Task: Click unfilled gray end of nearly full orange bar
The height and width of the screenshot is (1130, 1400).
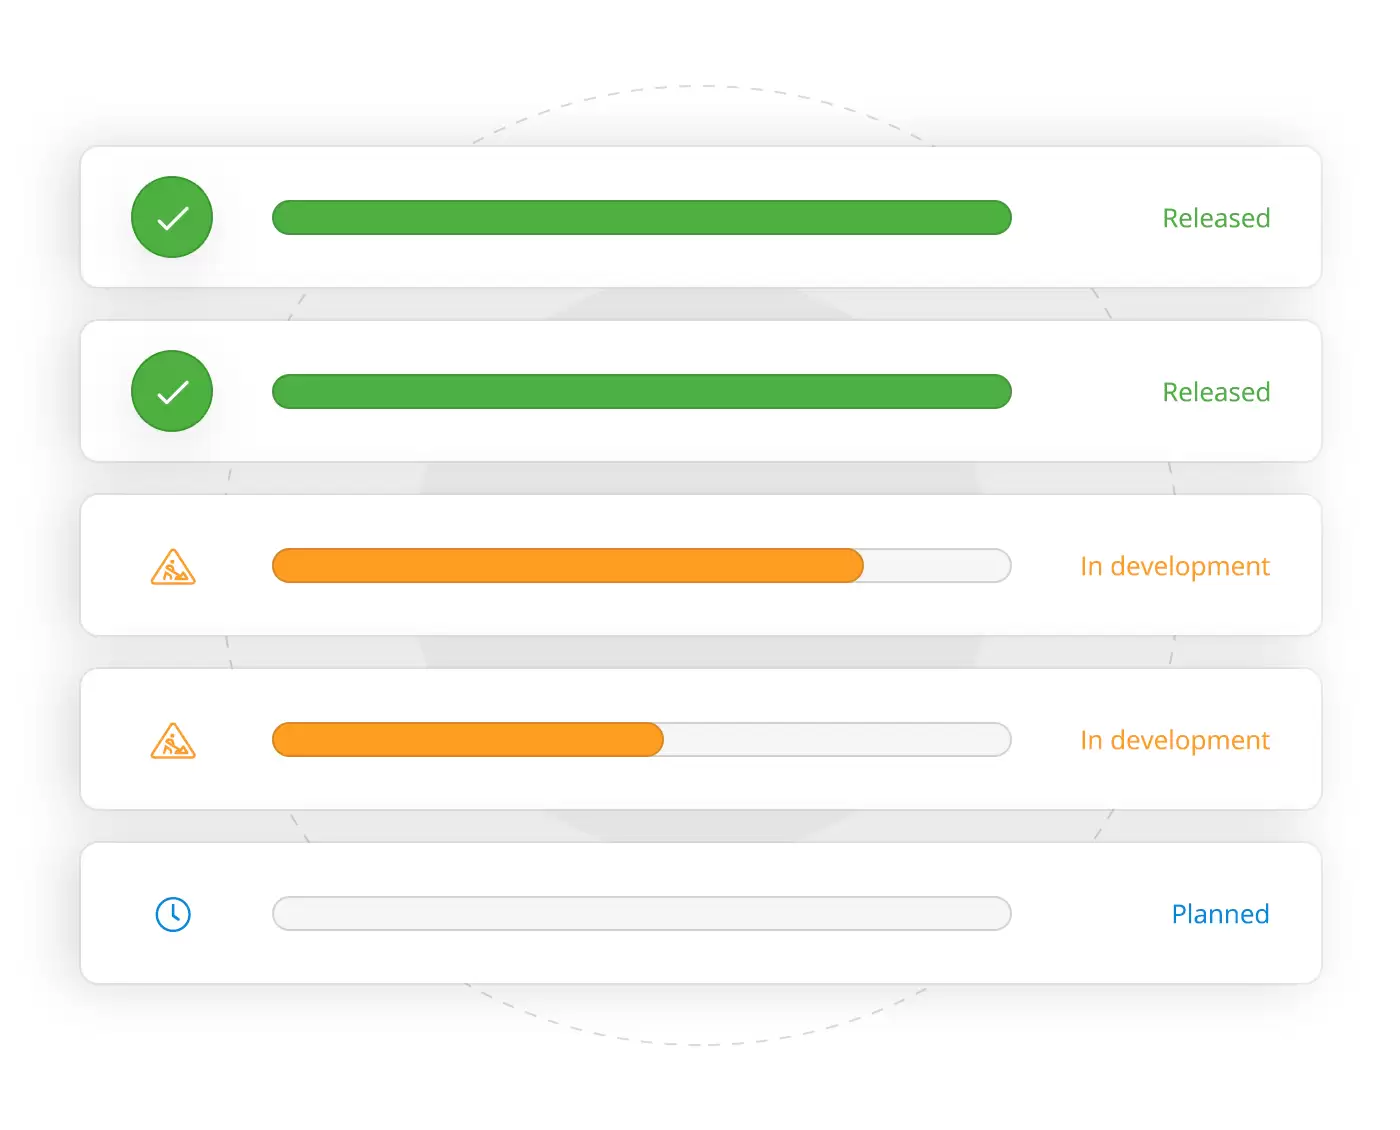Action: pos(936,566)
